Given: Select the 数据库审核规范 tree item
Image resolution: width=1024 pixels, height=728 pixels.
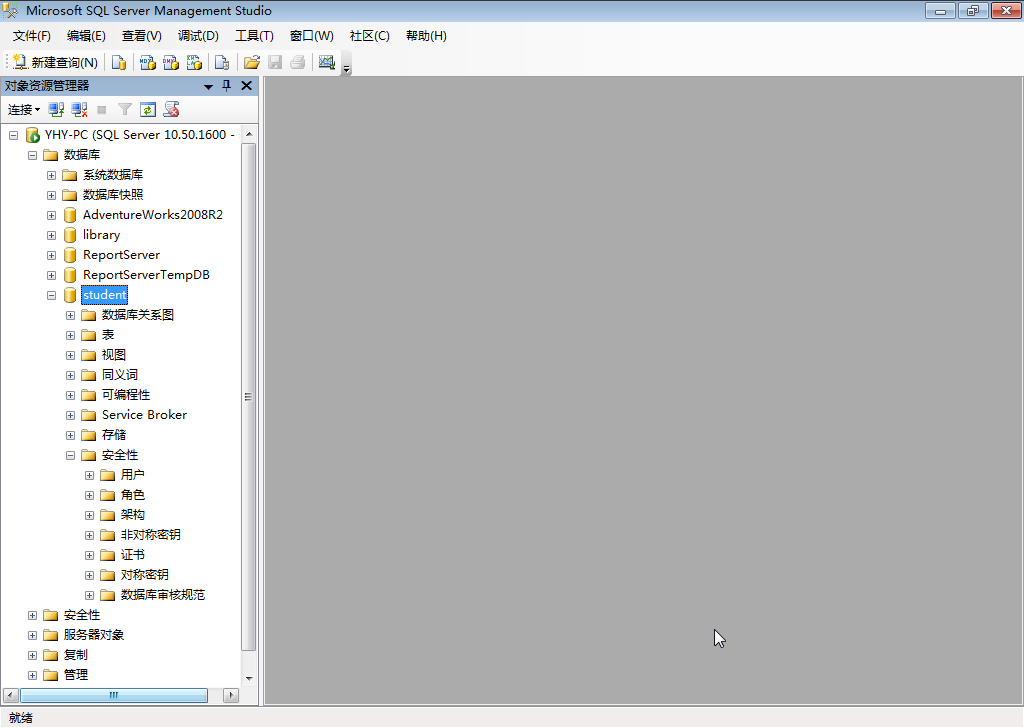Looking at the screenshot, I should (163, 595).
